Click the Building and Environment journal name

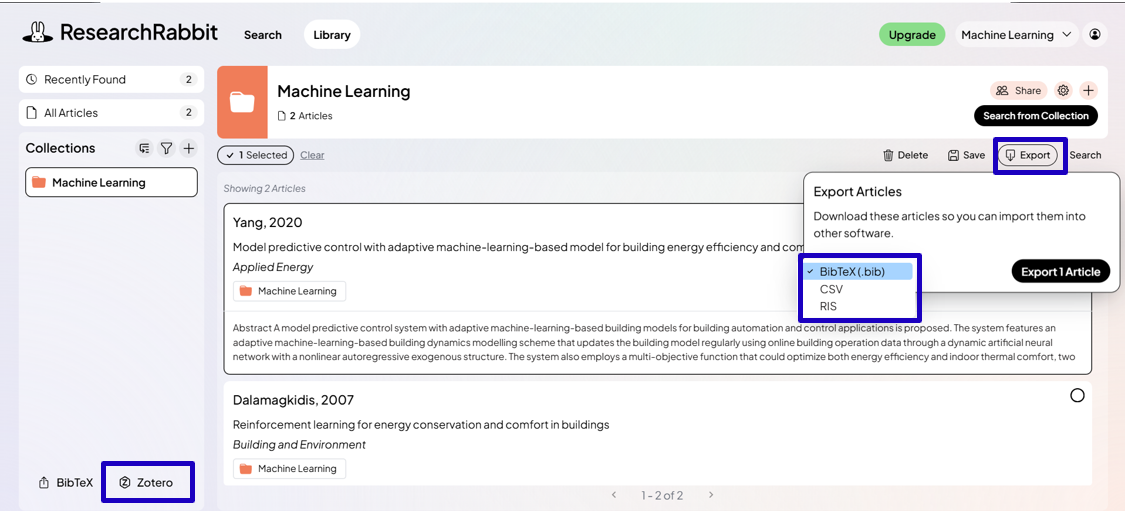pos(299,445)
